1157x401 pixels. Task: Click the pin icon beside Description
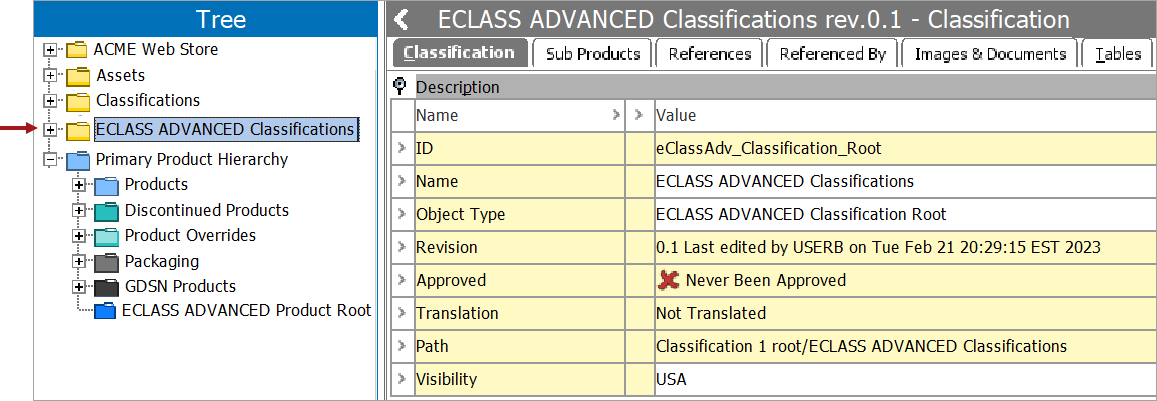click(401, 86)
